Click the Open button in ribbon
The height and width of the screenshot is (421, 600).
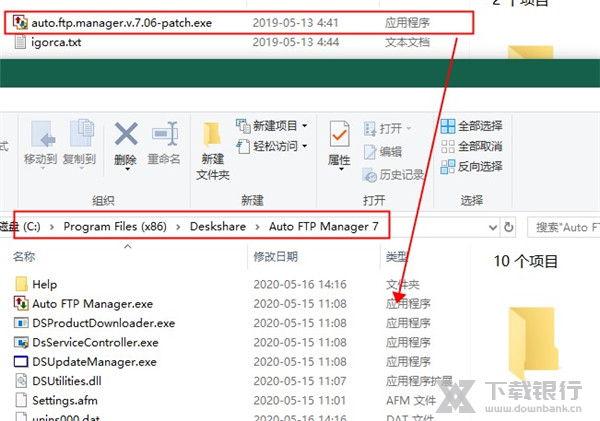[x=387, y=129]
